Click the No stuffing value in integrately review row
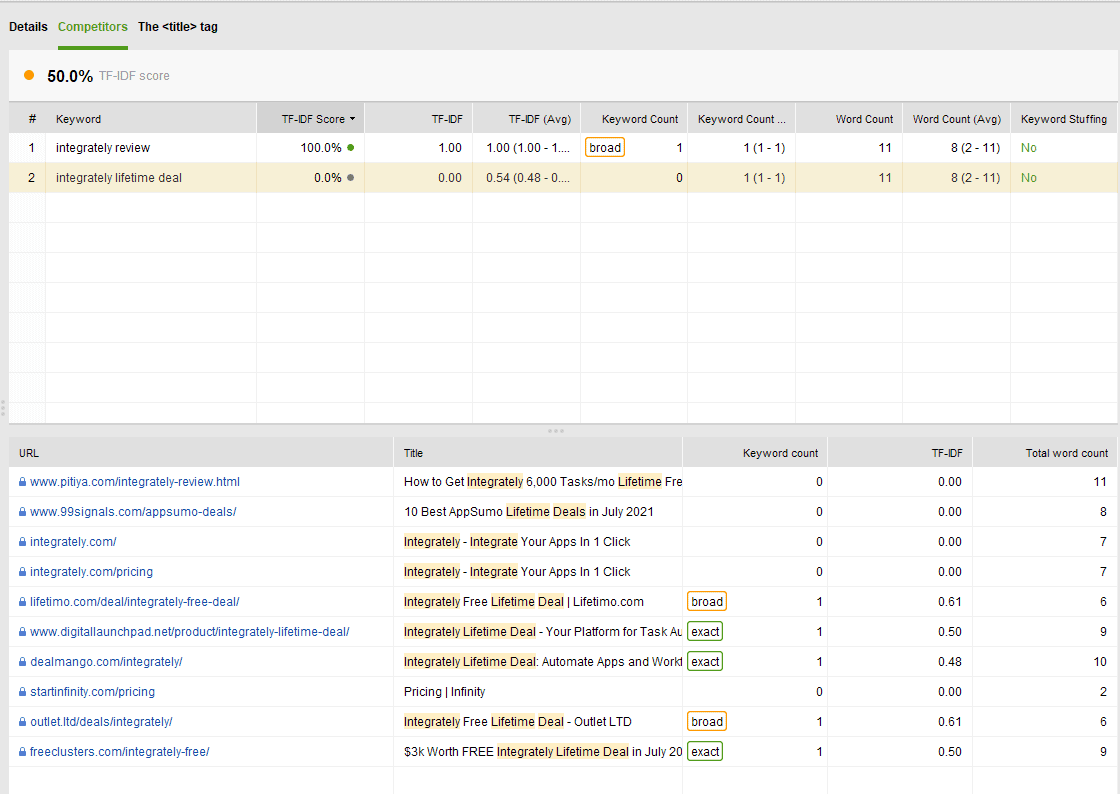The width and height of the screenshot is (1120, 794). tap(1029, 148)
